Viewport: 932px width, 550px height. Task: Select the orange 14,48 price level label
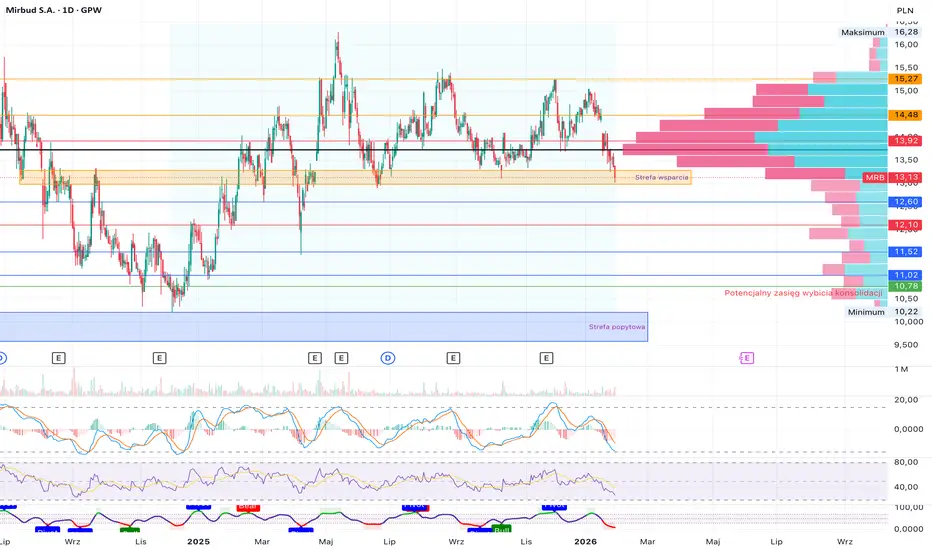(905, 115)
